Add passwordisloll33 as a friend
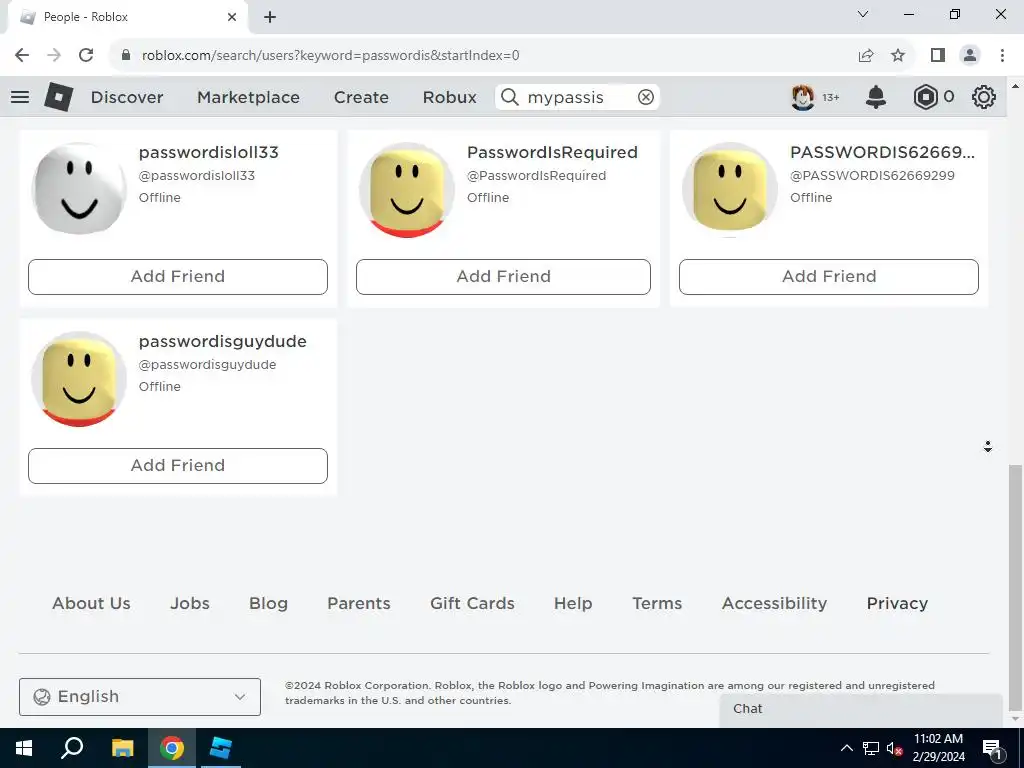The height and width of the screenshot is (768, 1024). 178,277
